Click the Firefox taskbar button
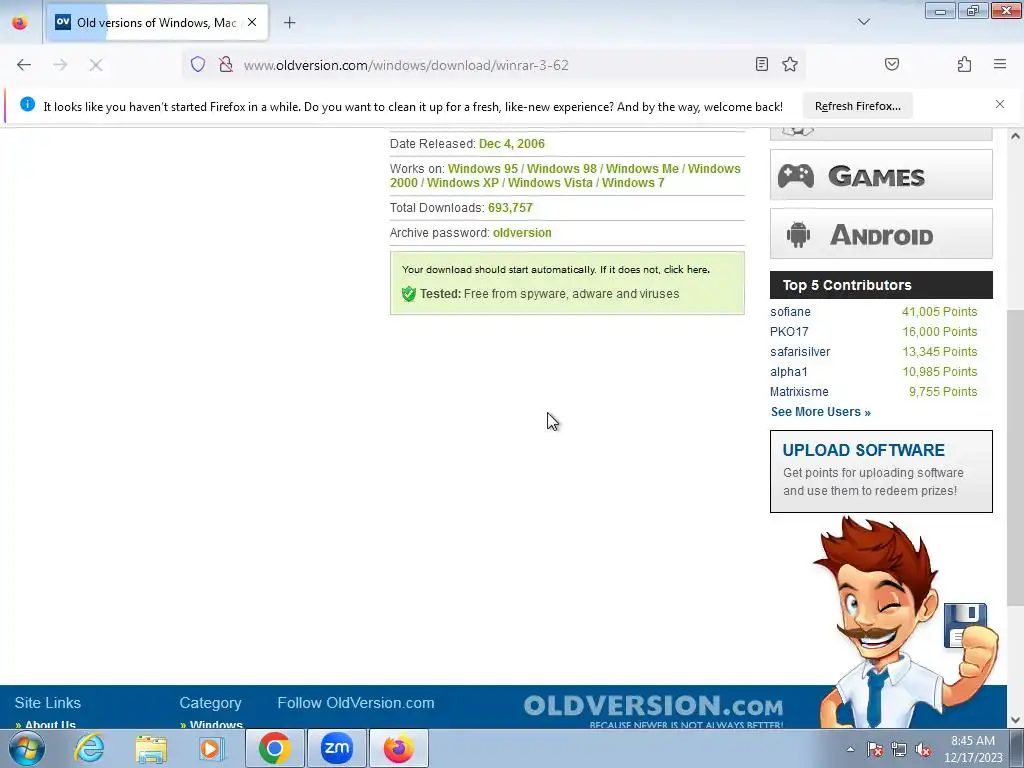1024x768 pixels. pos(399,748)
